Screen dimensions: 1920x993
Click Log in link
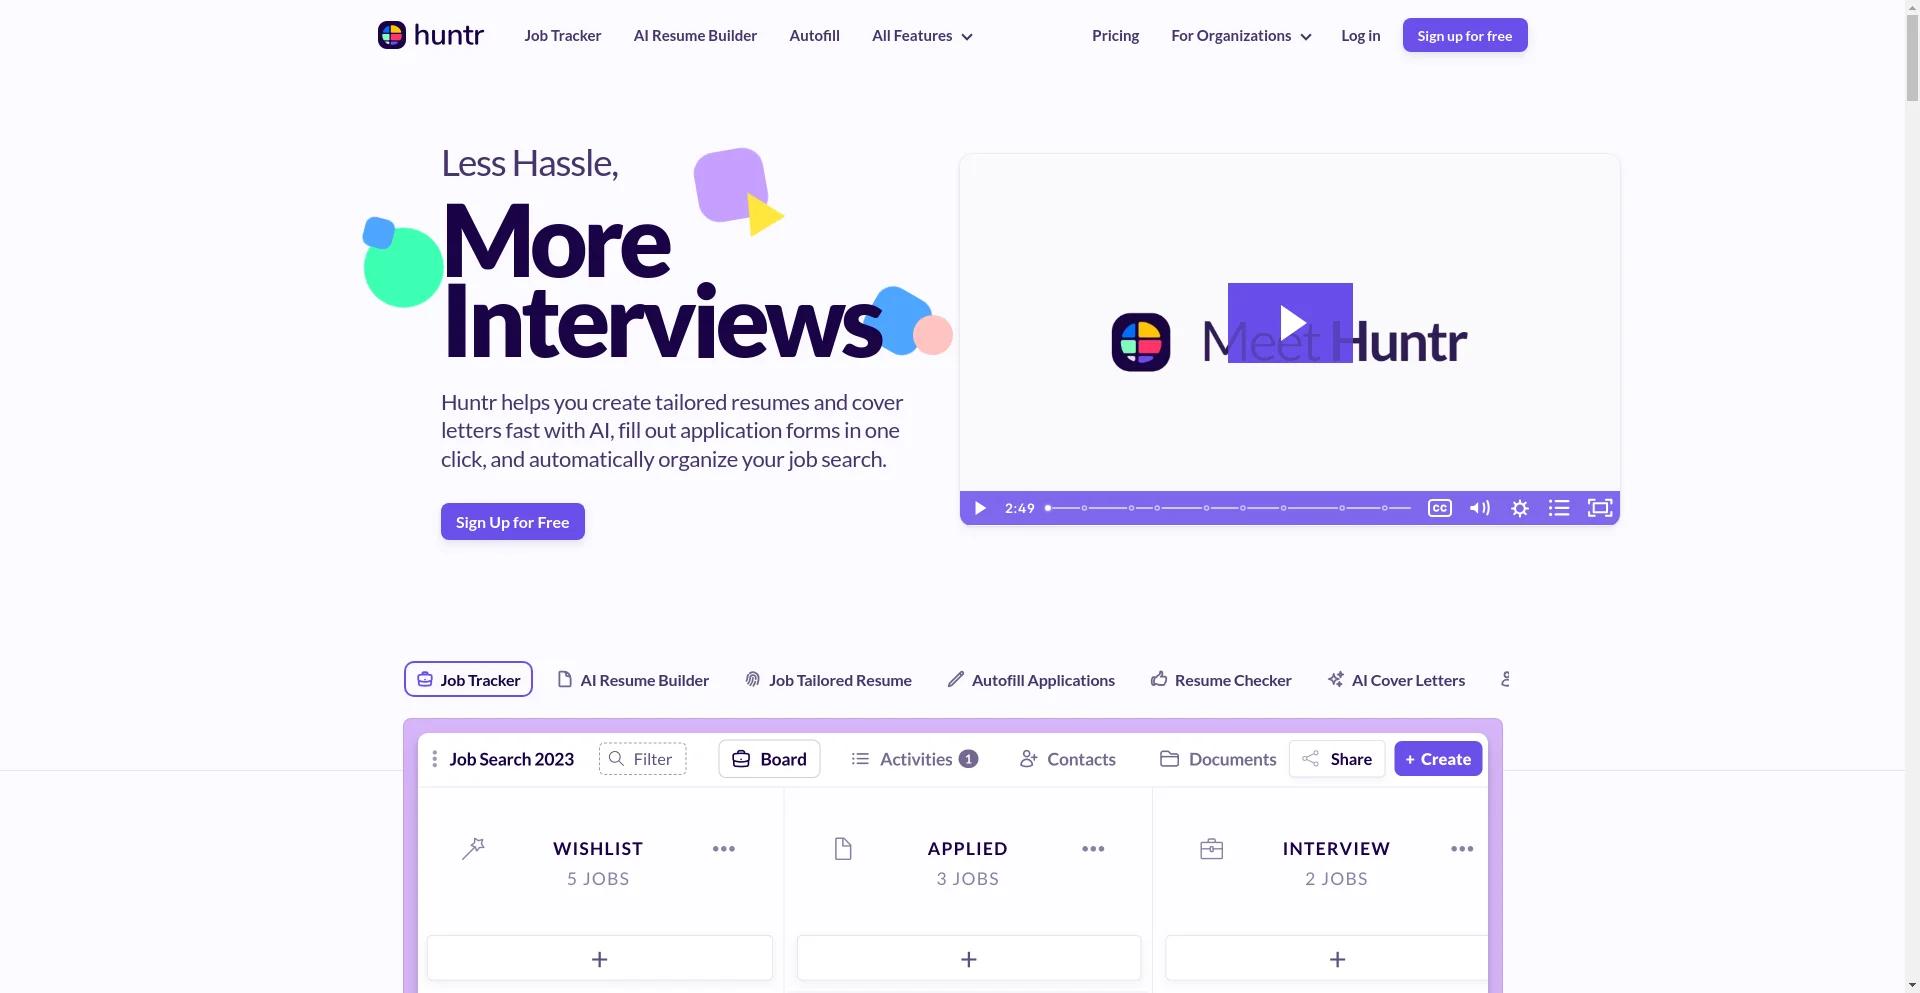[x=1360, y=36]
